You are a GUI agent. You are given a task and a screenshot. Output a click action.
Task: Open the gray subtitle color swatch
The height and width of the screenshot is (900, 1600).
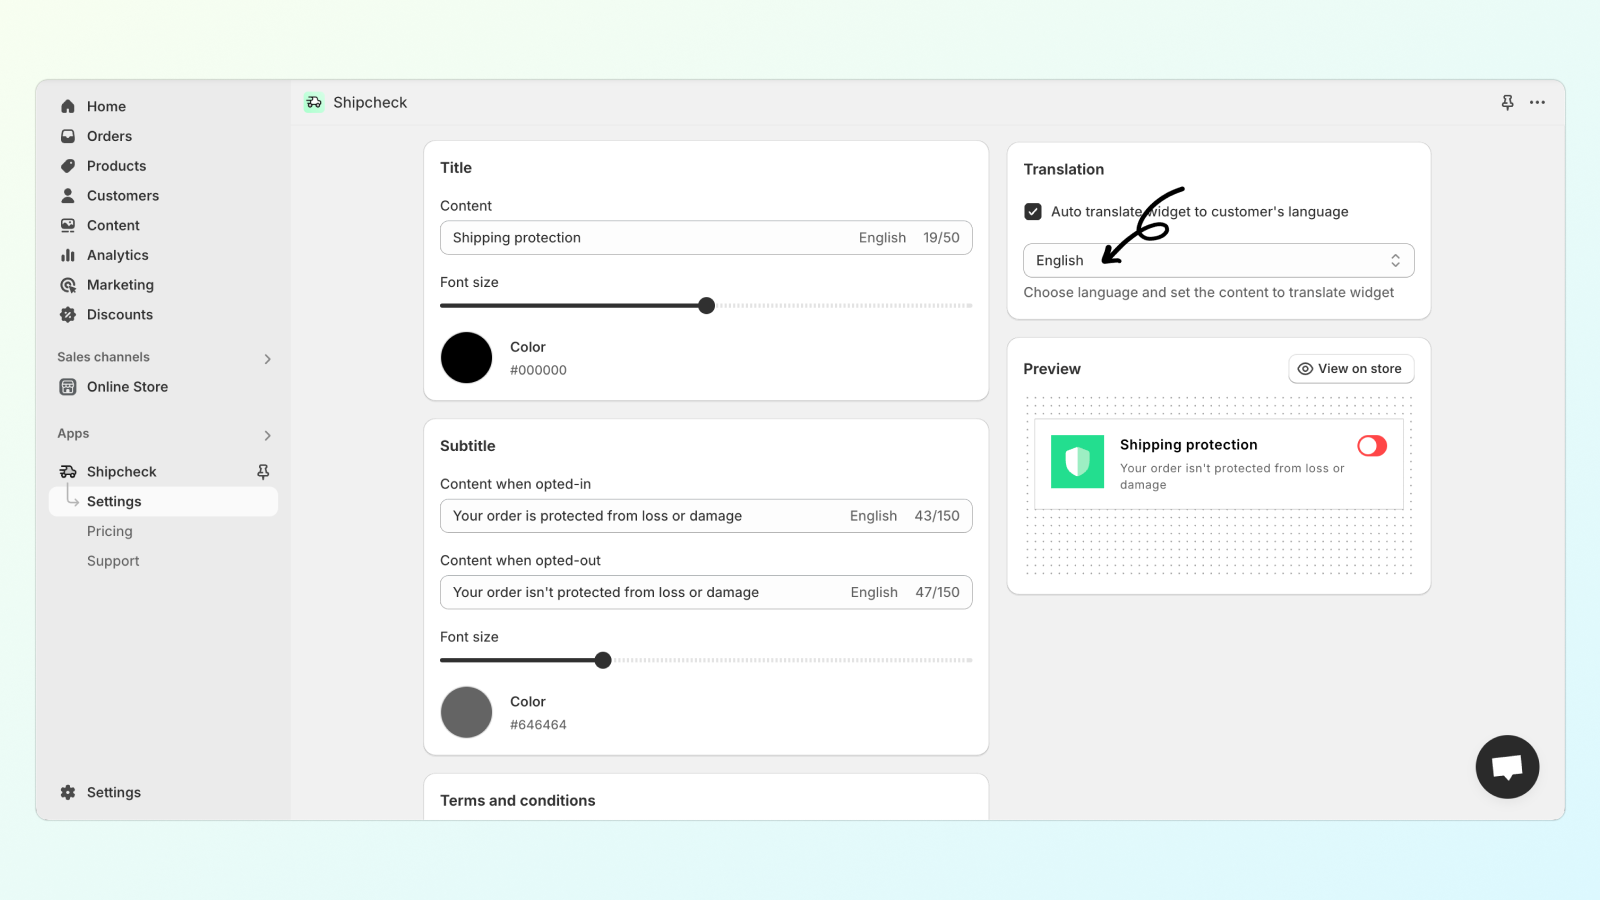(x=466, y=712)
